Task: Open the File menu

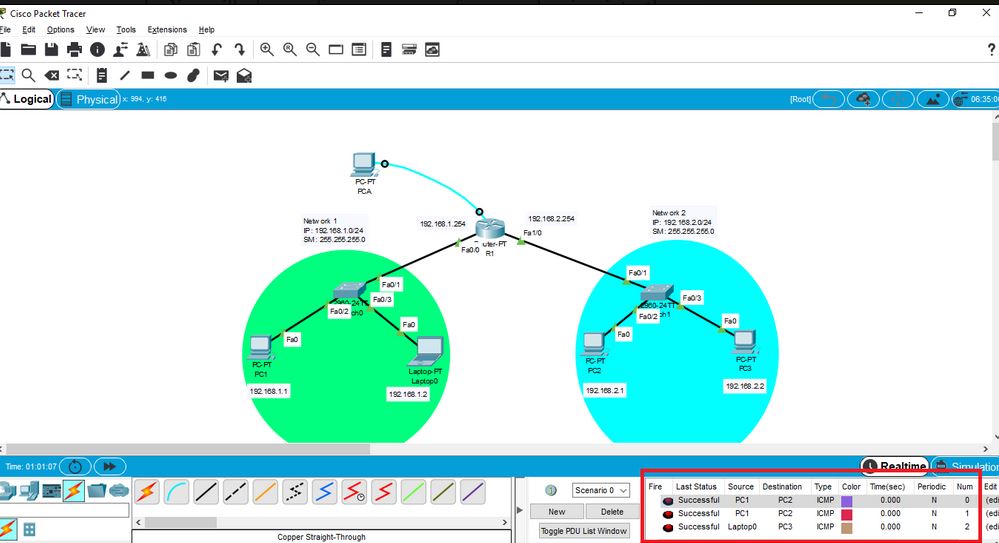Action: tap(6, 29)
